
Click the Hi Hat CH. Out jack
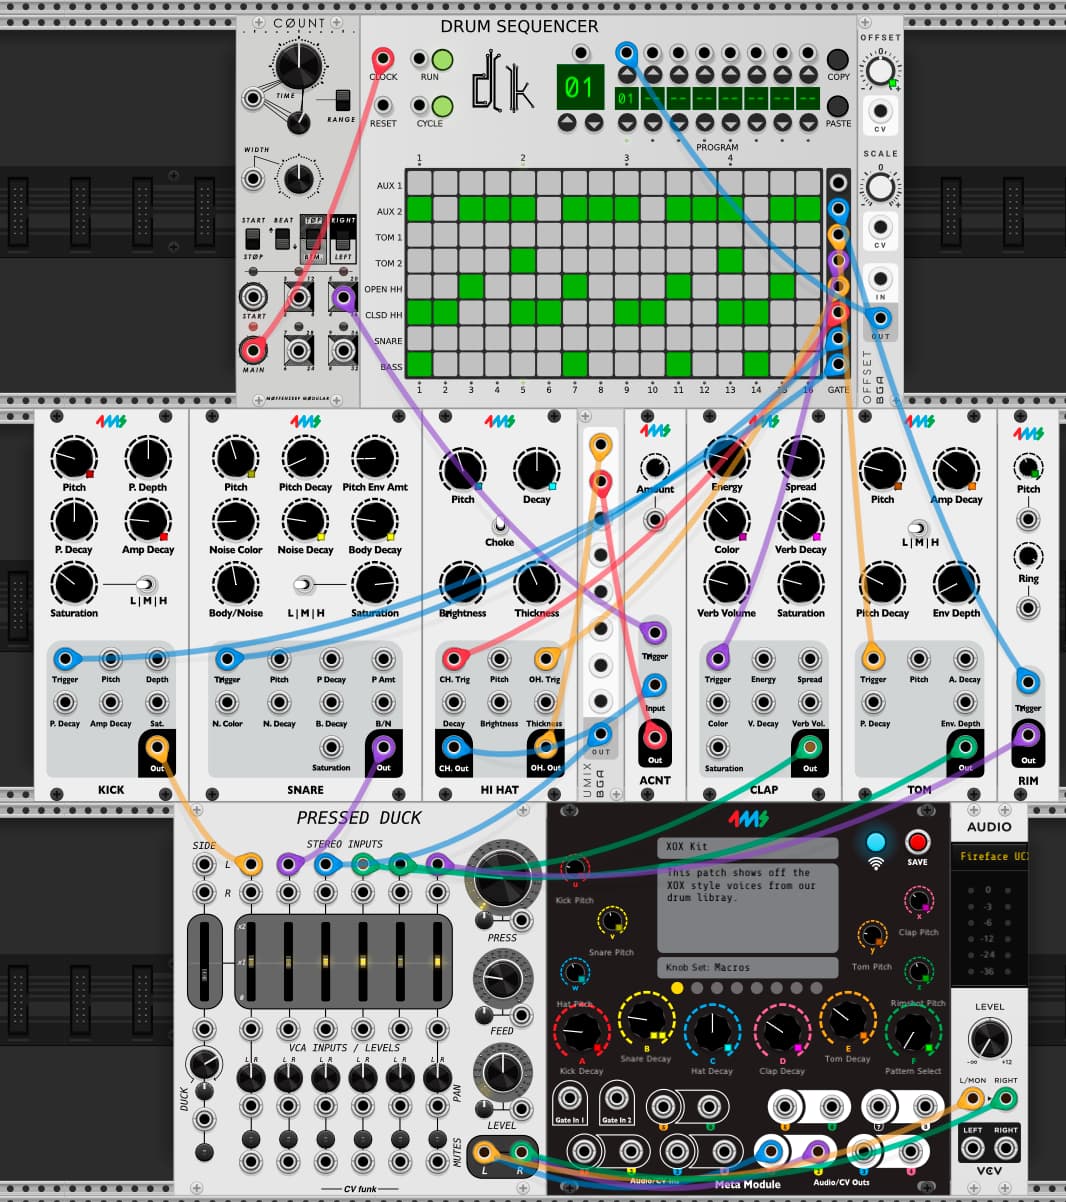(x=453, y=747)
